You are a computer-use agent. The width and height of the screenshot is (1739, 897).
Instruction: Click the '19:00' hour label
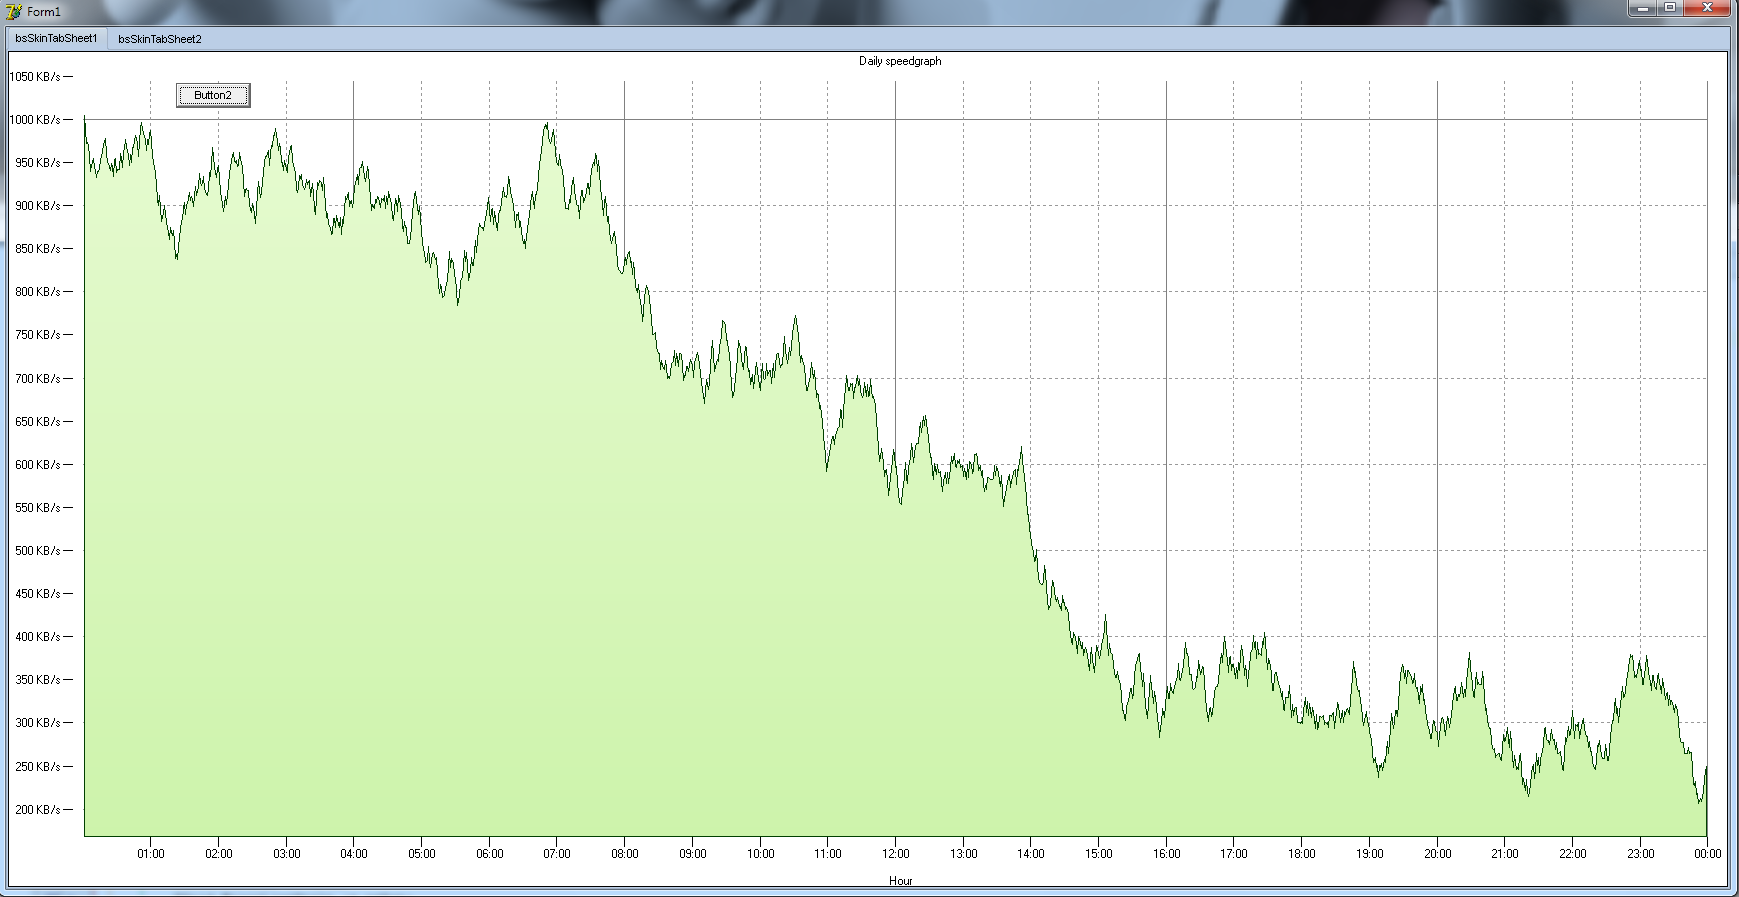(1370, 854)
